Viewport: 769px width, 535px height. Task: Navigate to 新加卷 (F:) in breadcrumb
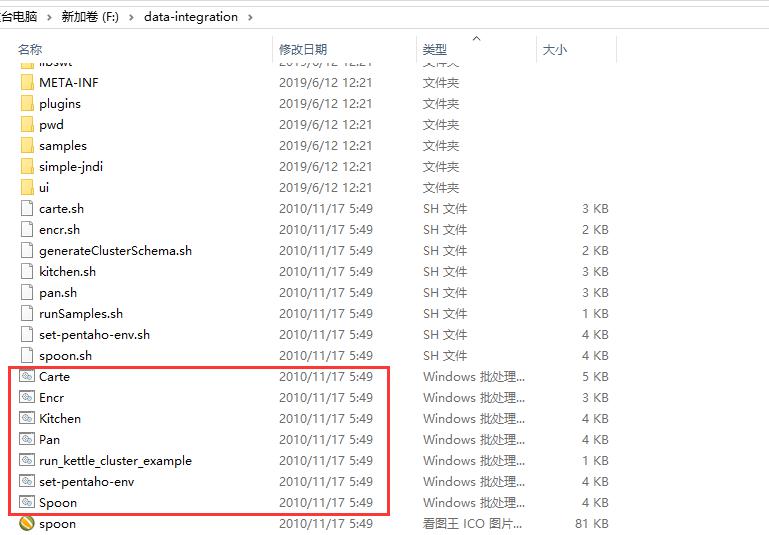(x=90, y=17)
